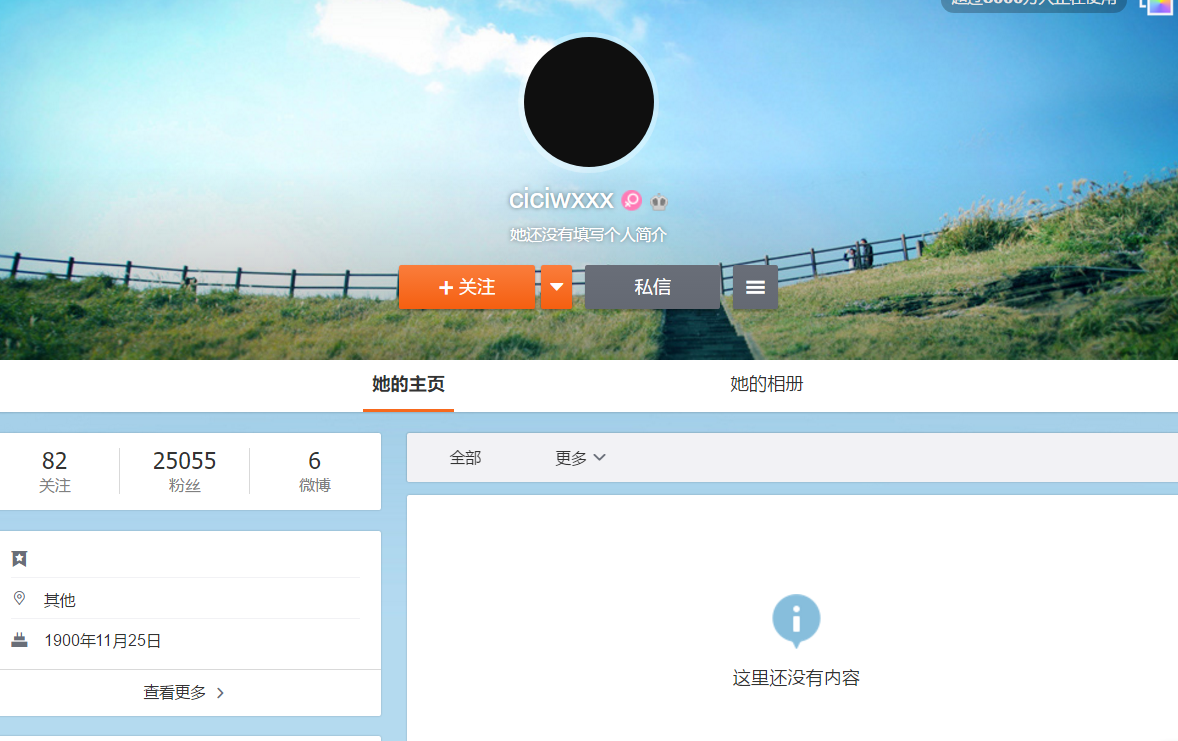Follow ciciwxxx with the 关注 button
This screenshot has width=1178, height=741.
467,287
